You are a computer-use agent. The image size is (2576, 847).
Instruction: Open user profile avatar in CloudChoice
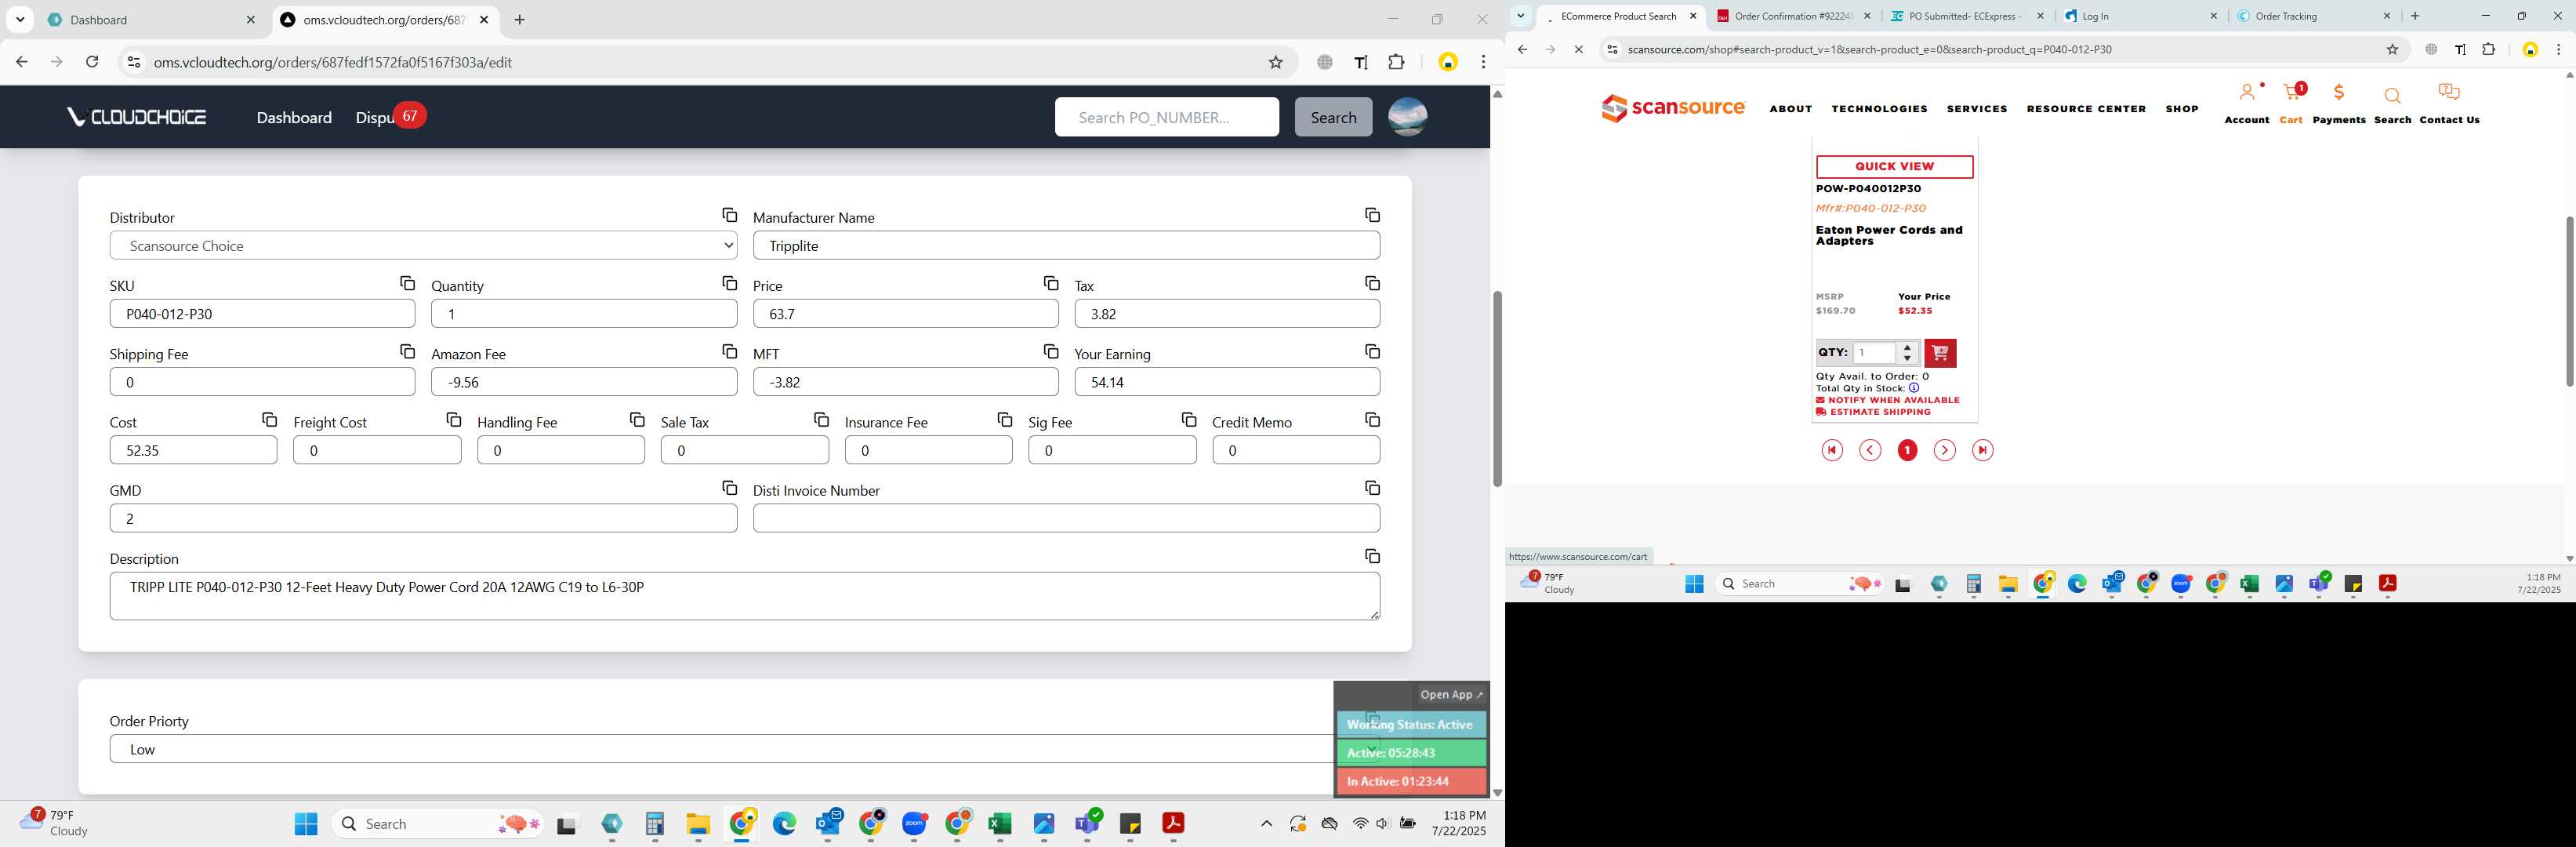1407,117
